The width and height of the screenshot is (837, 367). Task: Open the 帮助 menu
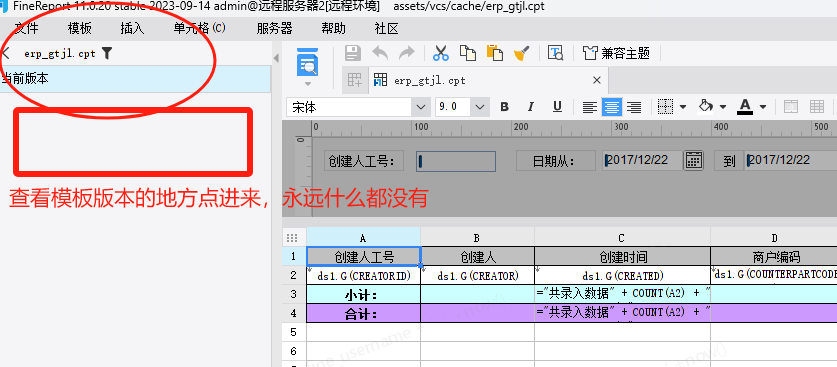point(334,29)
